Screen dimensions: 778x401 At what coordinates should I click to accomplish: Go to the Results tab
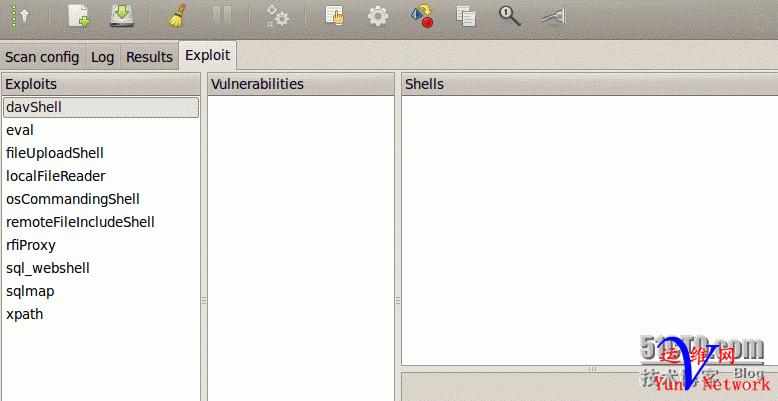pos(149,57)
